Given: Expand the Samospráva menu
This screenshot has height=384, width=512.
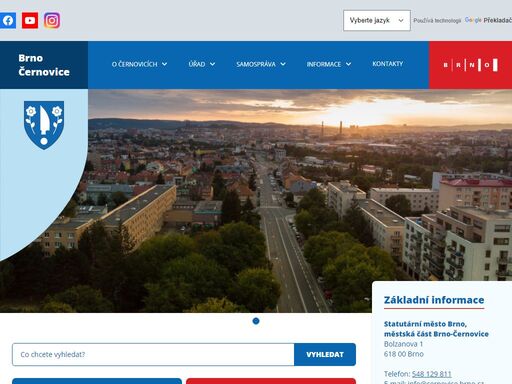Looking at the screenshot, I should [261, 64].
